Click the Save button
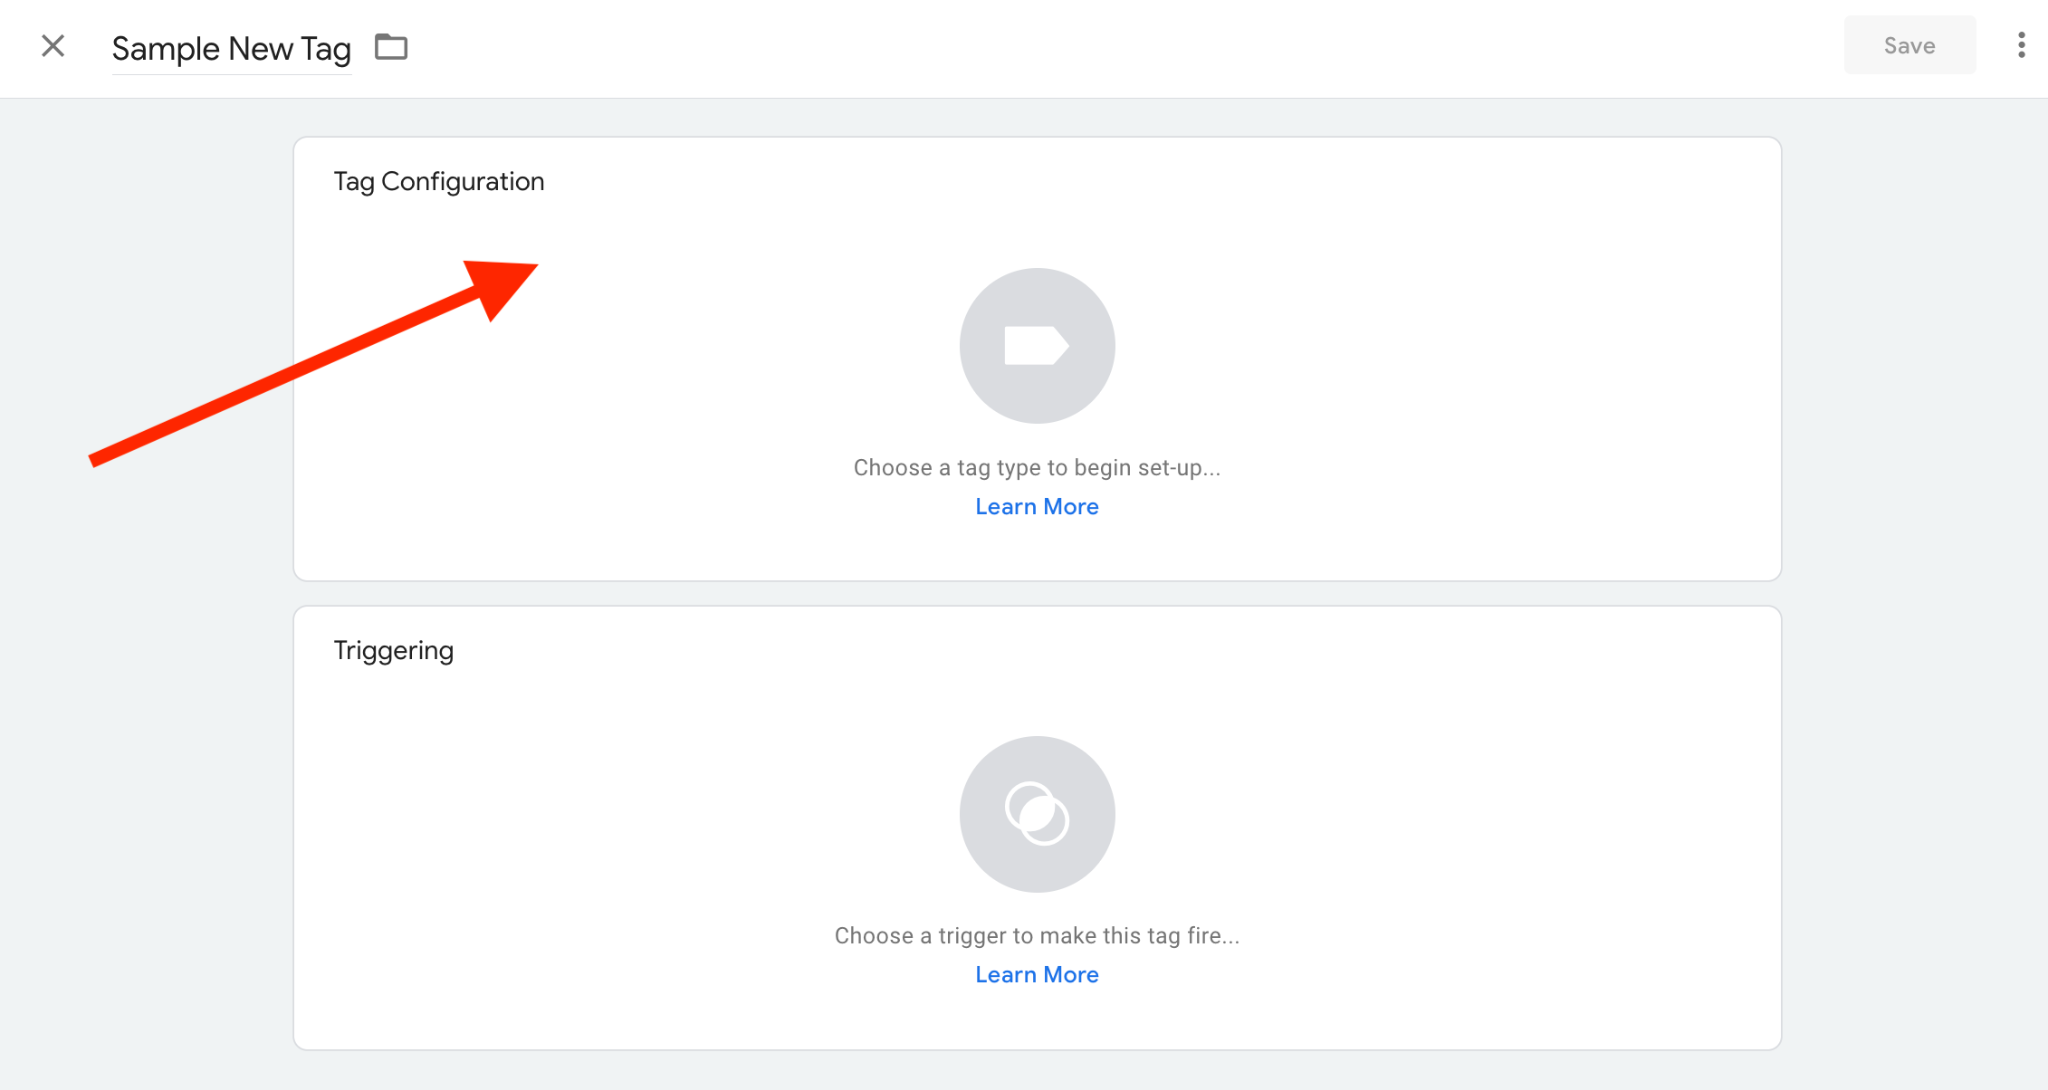Image resolution: width=2048 pixels, height=1090 pixels. 1909,45
